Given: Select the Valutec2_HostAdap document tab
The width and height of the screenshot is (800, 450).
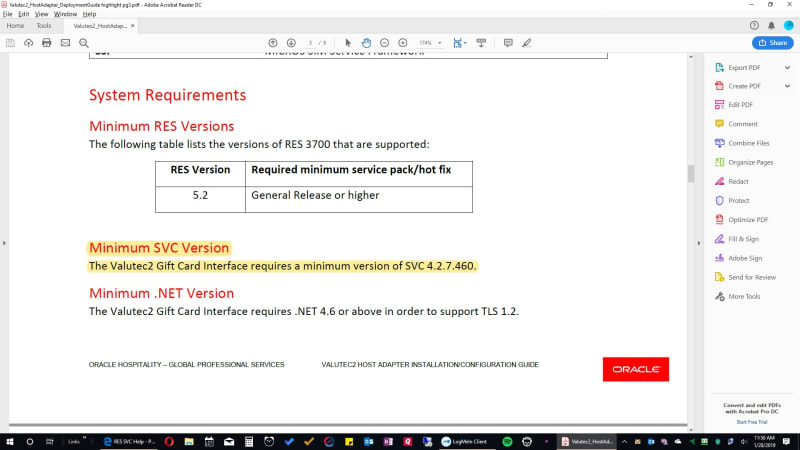Looking at the screenshot, I should pyautogui.click(x=100, y=26).
